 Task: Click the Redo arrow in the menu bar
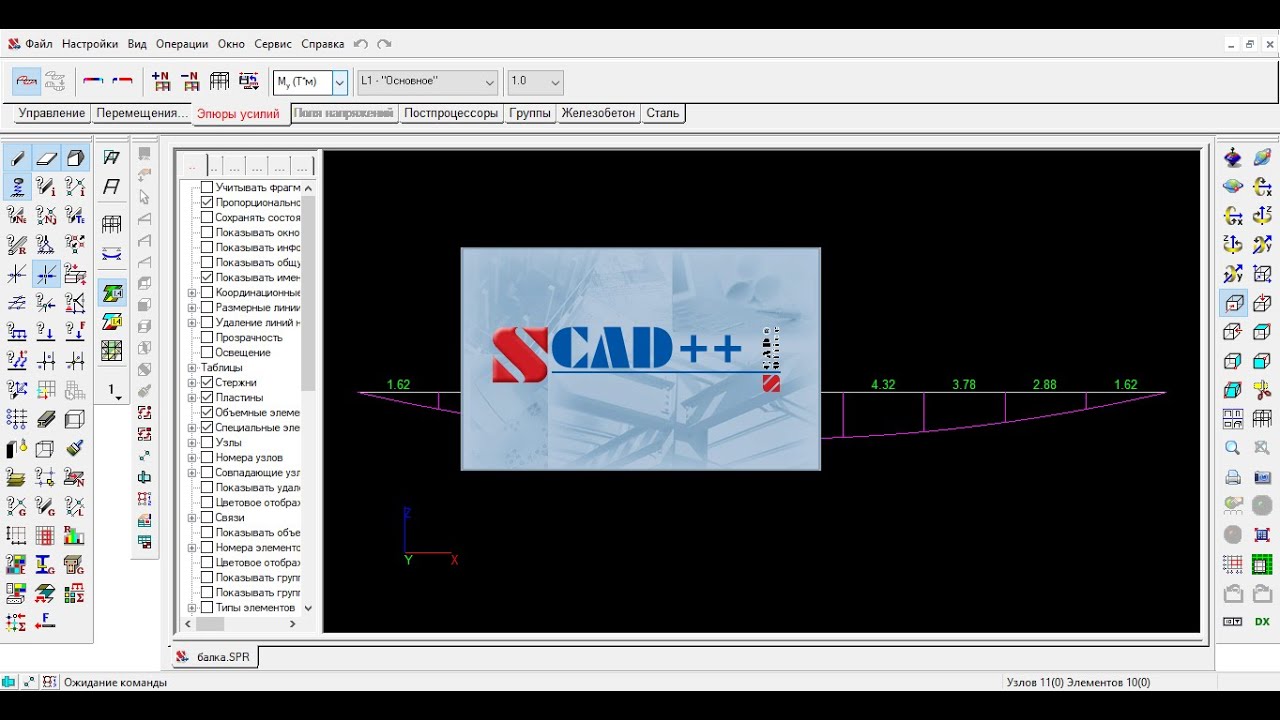point(384,44)
